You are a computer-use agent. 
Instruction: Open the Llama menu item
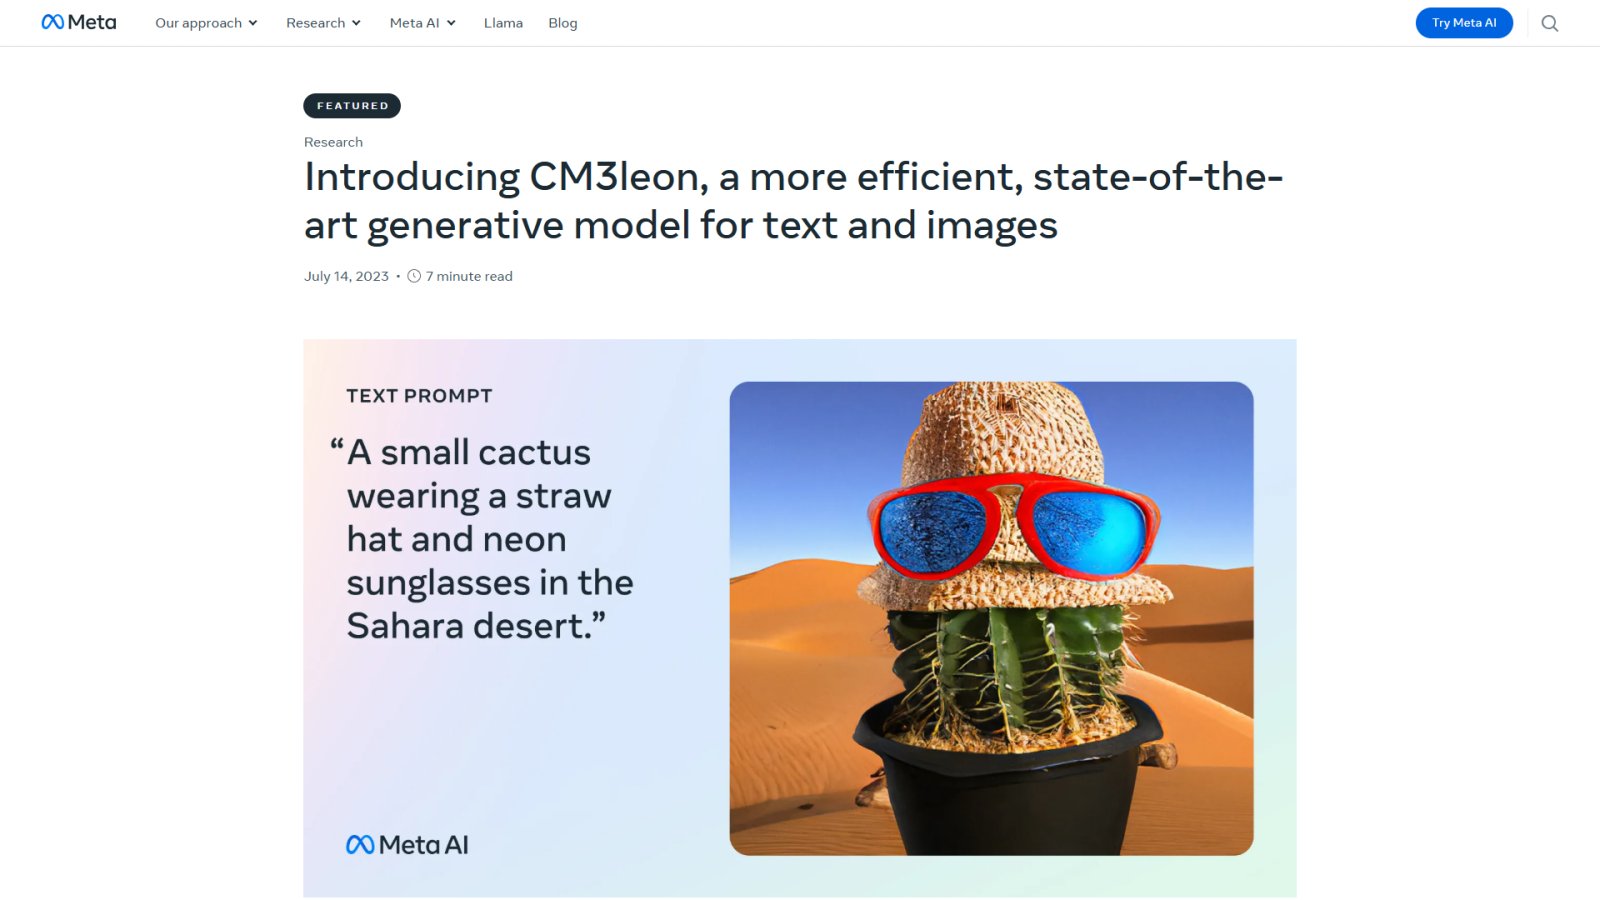point(503,23)
